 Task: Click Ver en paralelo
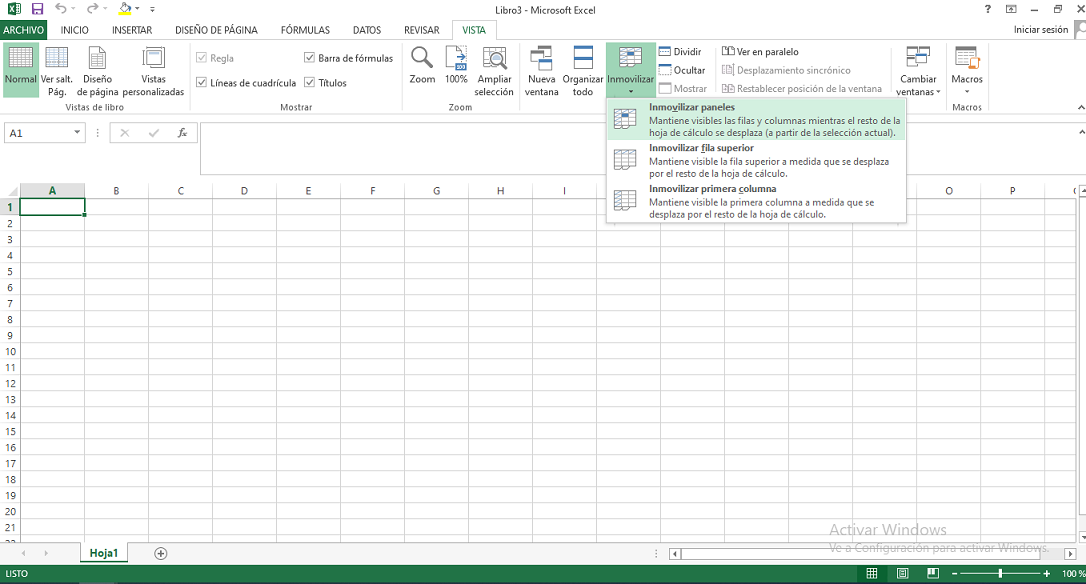click(760, 52)
